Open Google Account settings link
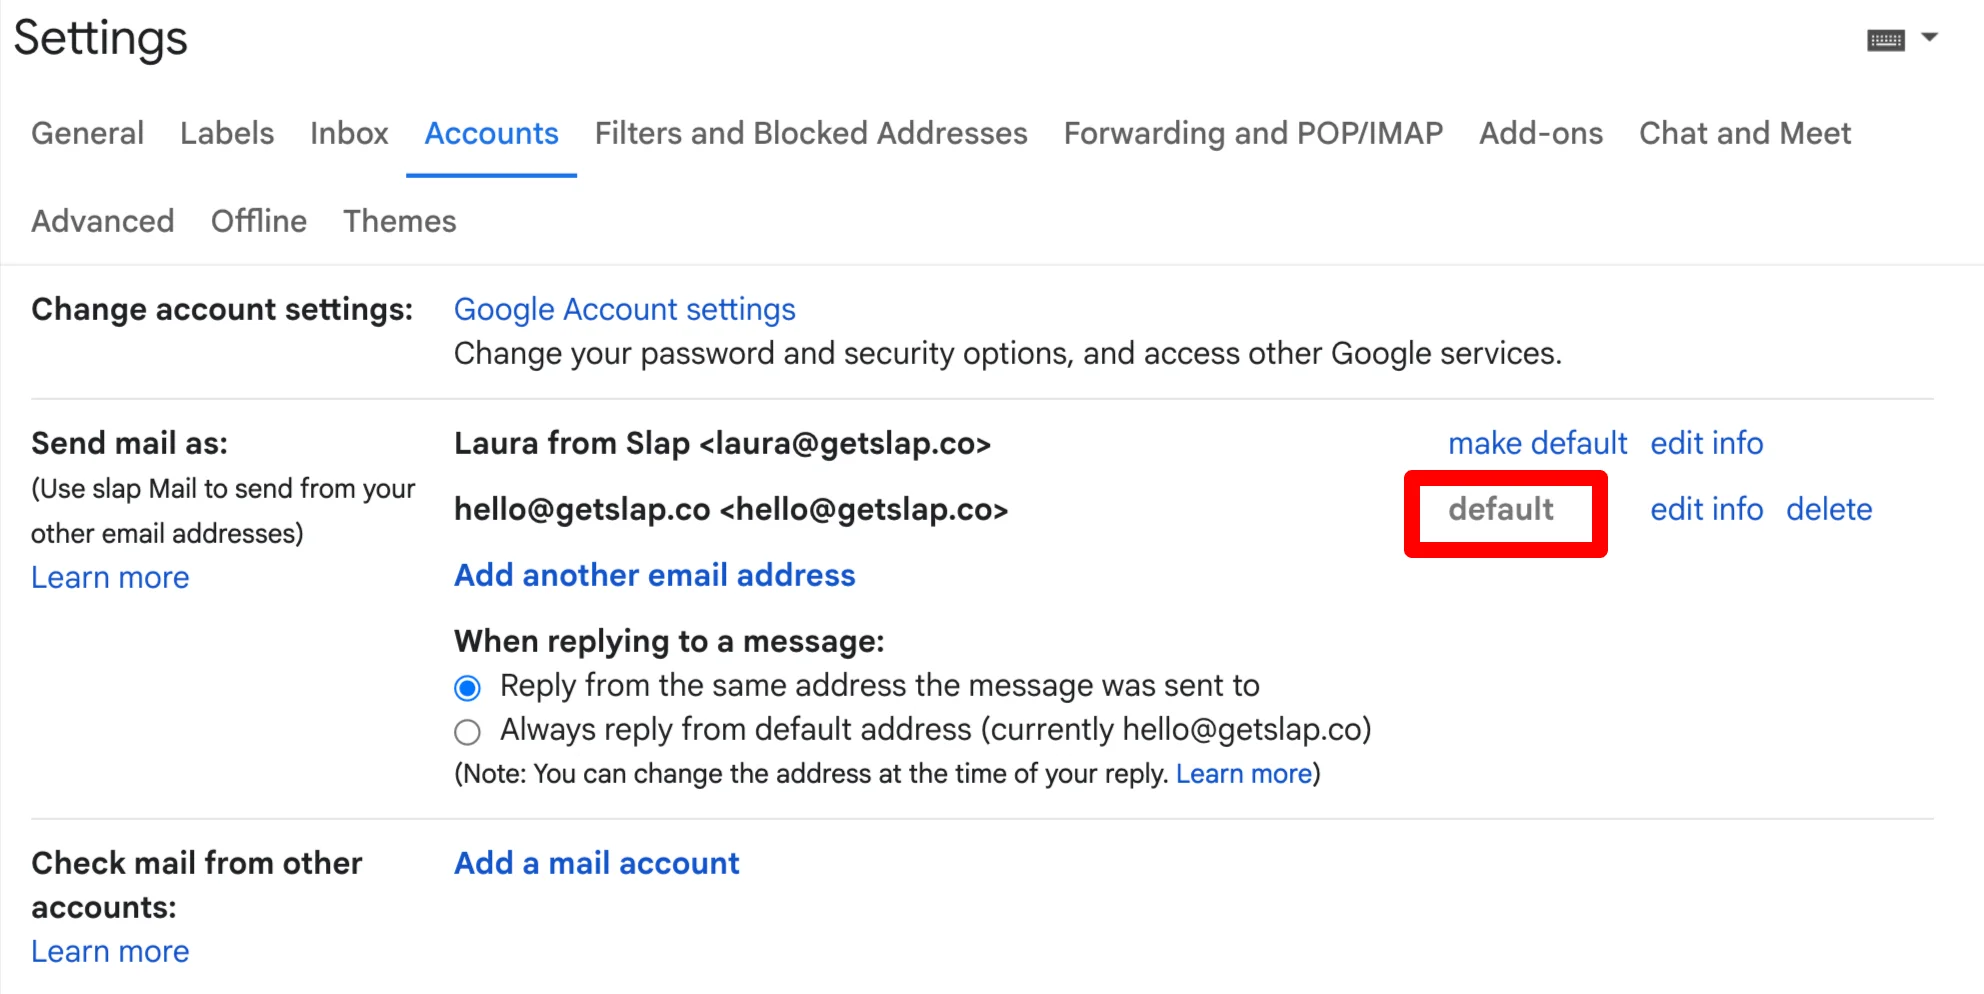 tap(625, 310)
